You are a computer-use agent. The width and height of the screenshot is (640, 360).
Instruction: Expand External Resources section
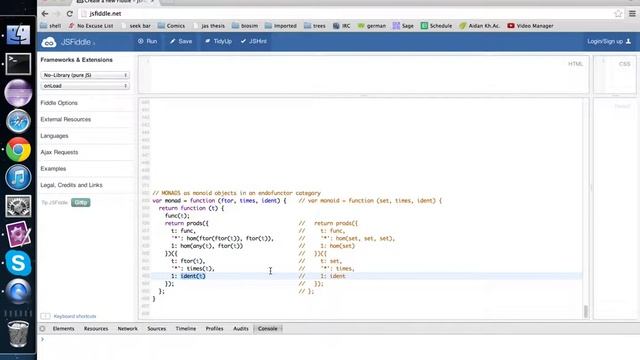(66, 119)
